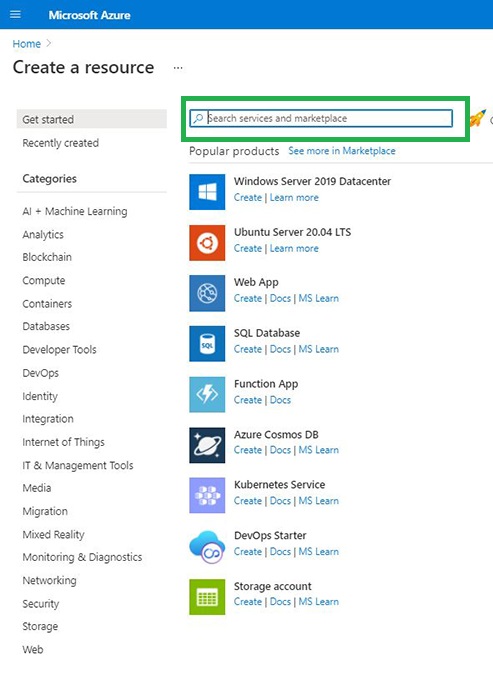
Task: Choose the Networking category
Action: coord(49,580)
